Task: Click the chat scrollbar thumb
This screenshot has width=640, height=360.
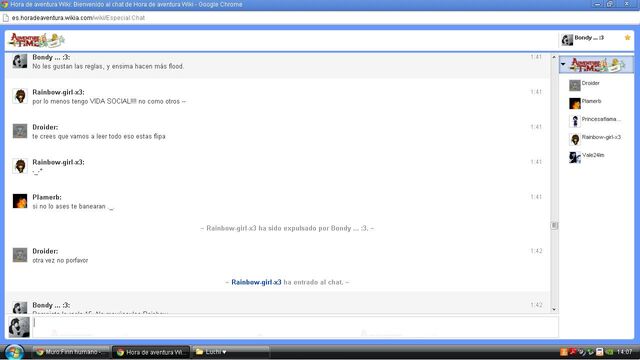Action: coord(554,225)
